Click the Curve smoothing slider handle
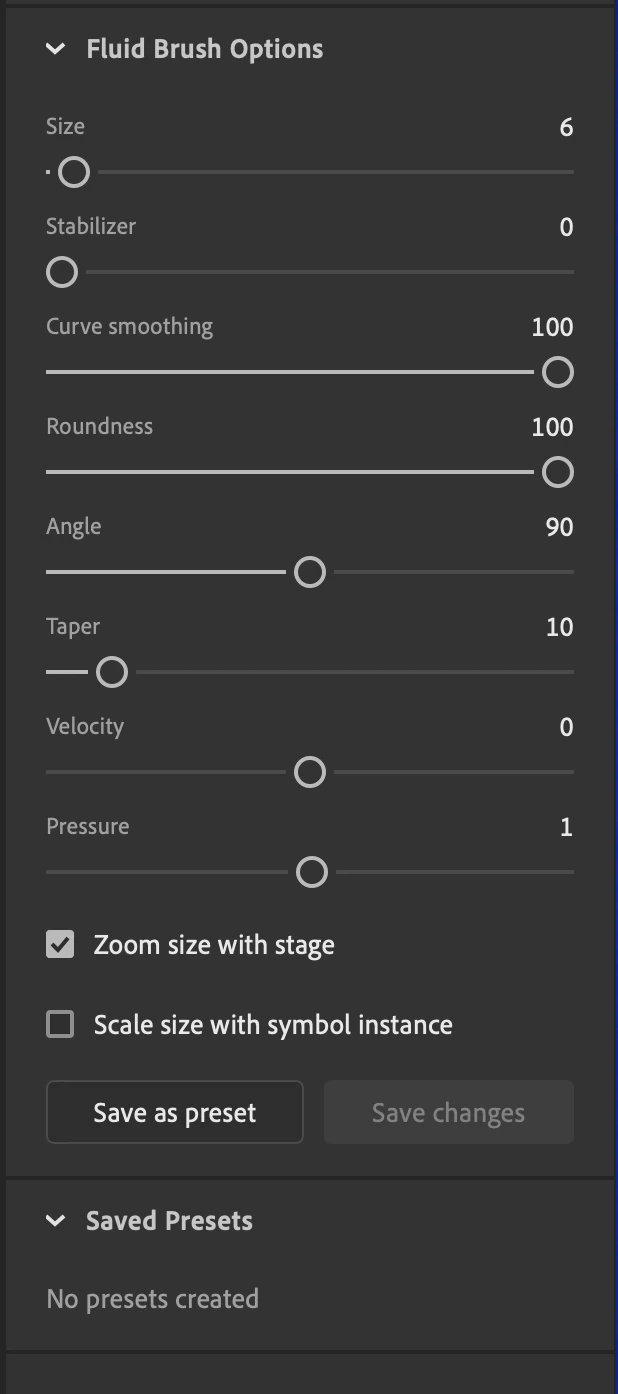 pos(557,372)
